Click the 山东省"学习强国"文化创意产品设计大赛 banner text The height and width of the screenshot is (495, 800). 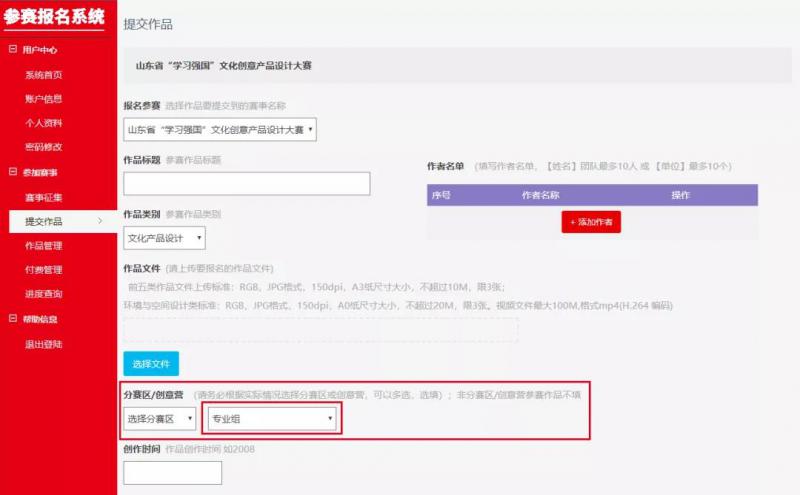pos(223,65)
